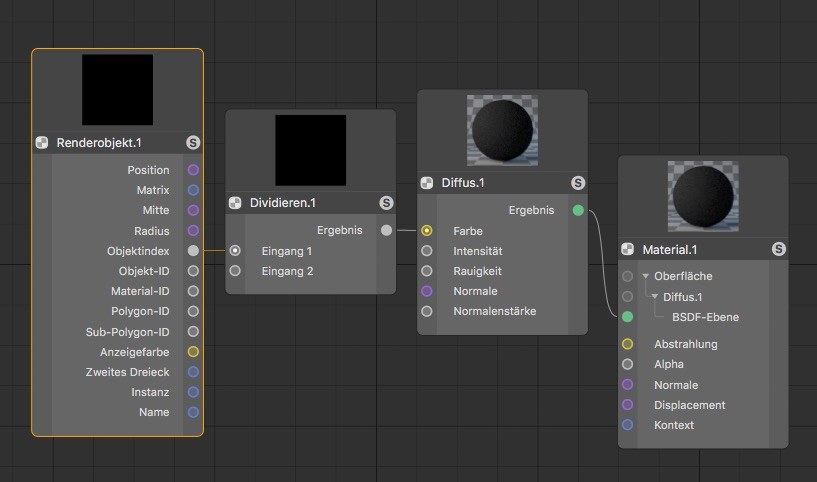The width and height of the screenshot is (817, 482).
Task: Click the Objektindex label
Action: pyautogui.click(x=138, y=251)
